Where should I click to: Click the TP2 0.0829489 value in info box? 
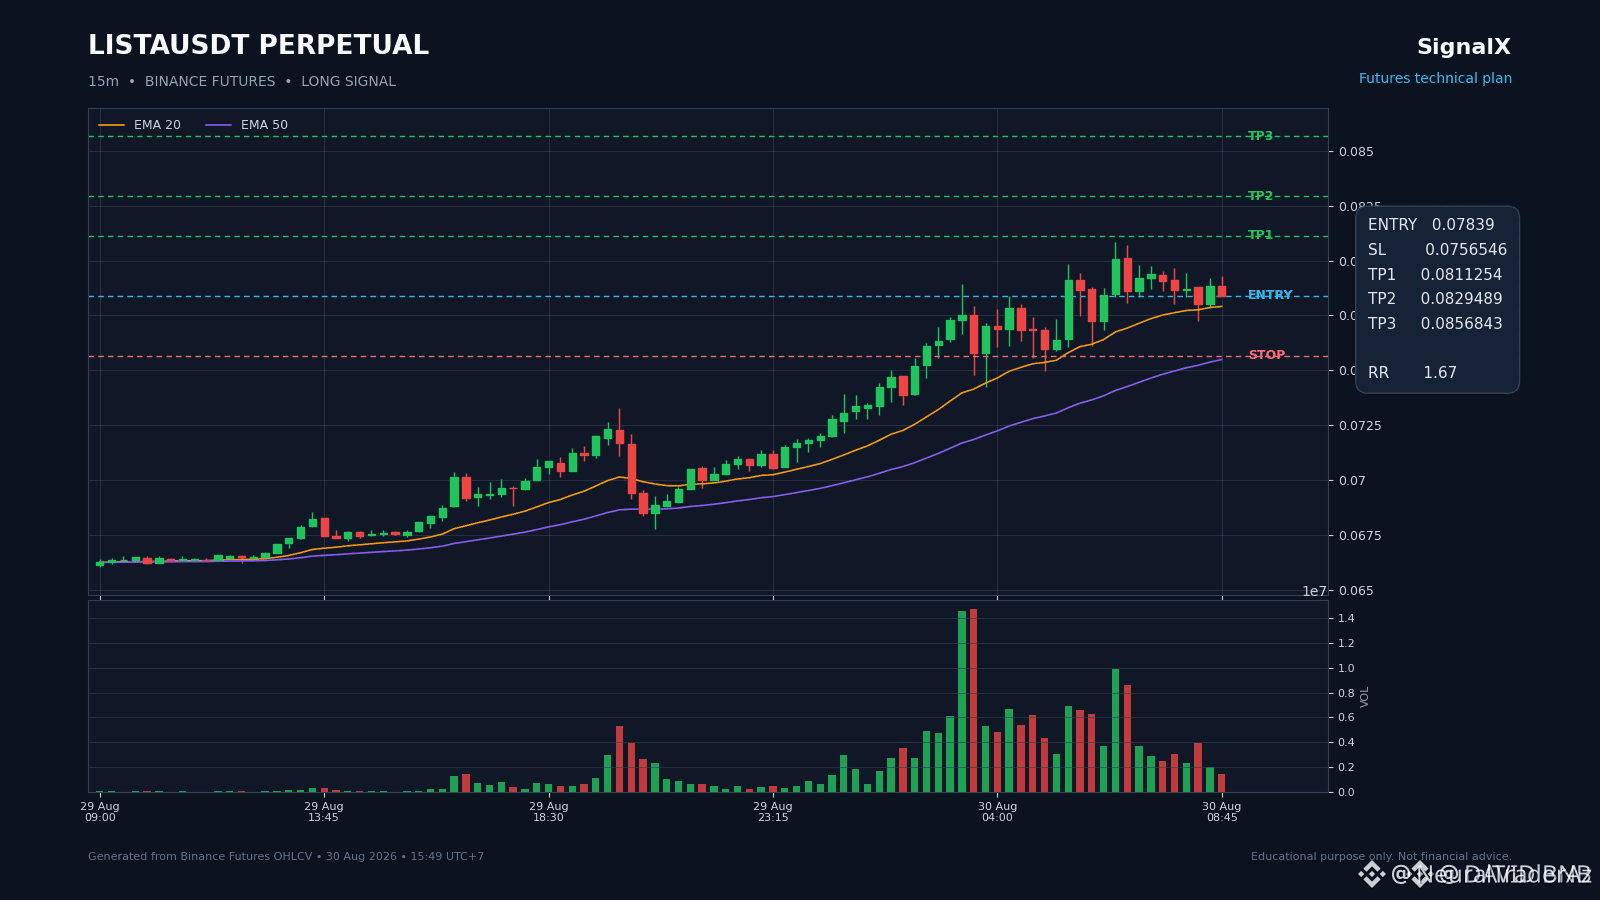coord(1461,299)
